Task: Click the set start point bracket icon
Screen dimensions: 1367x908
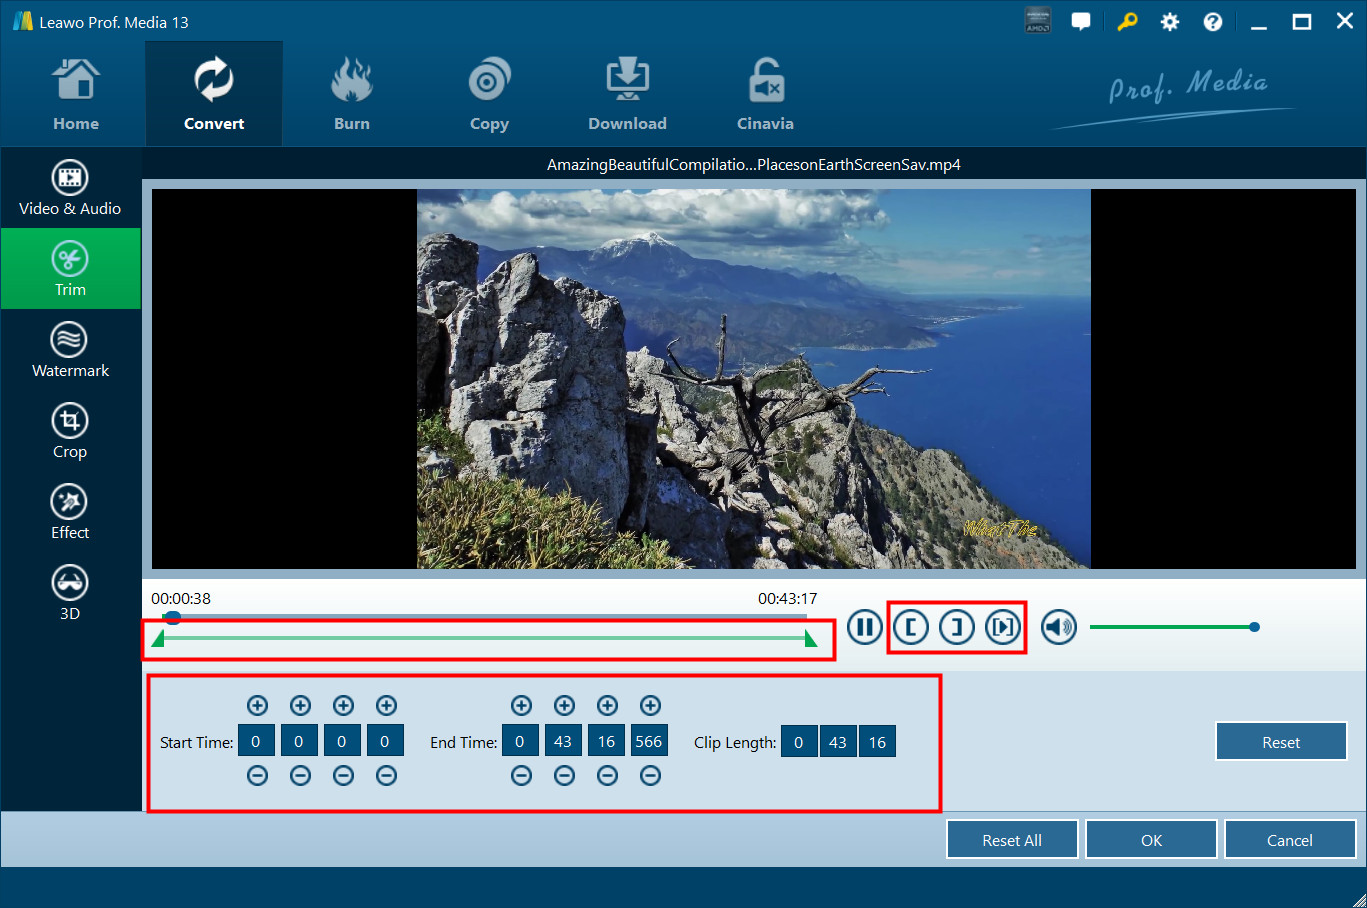Action: click(x=910, y=627)
